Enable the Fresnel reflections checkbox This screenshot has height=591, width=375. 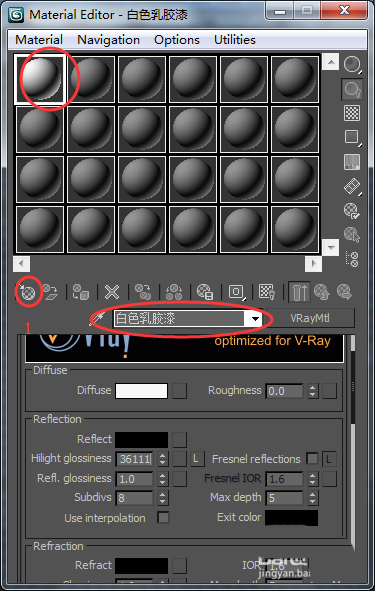[312, 459]
